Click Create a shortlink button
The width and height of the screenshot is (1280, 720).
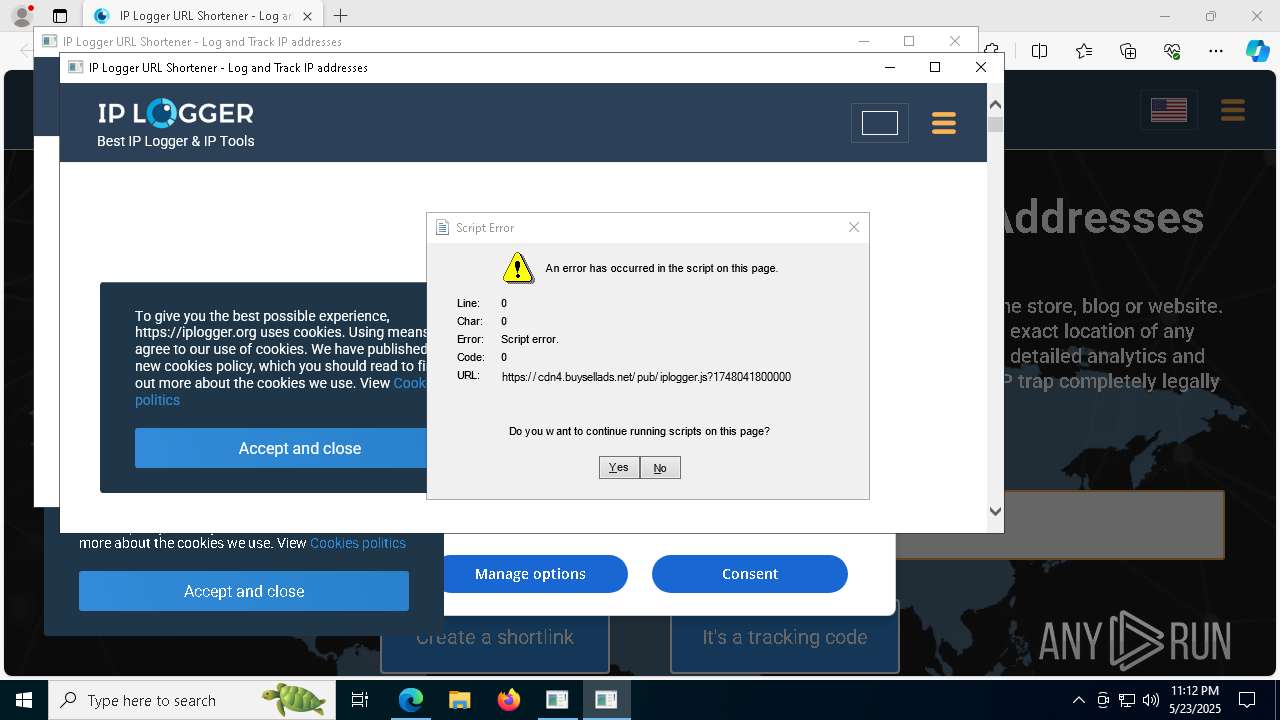[495, 637]
